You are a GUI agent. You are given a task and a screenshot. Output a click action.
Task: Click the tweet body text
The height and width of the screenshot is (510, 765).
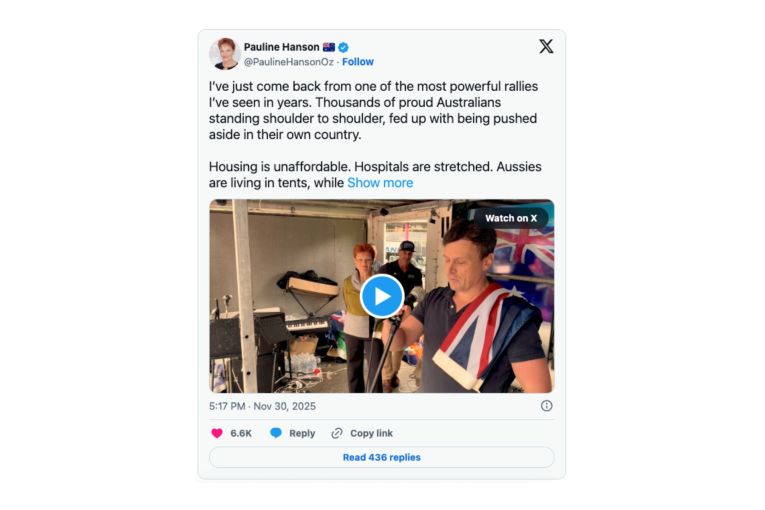[375, 134]
